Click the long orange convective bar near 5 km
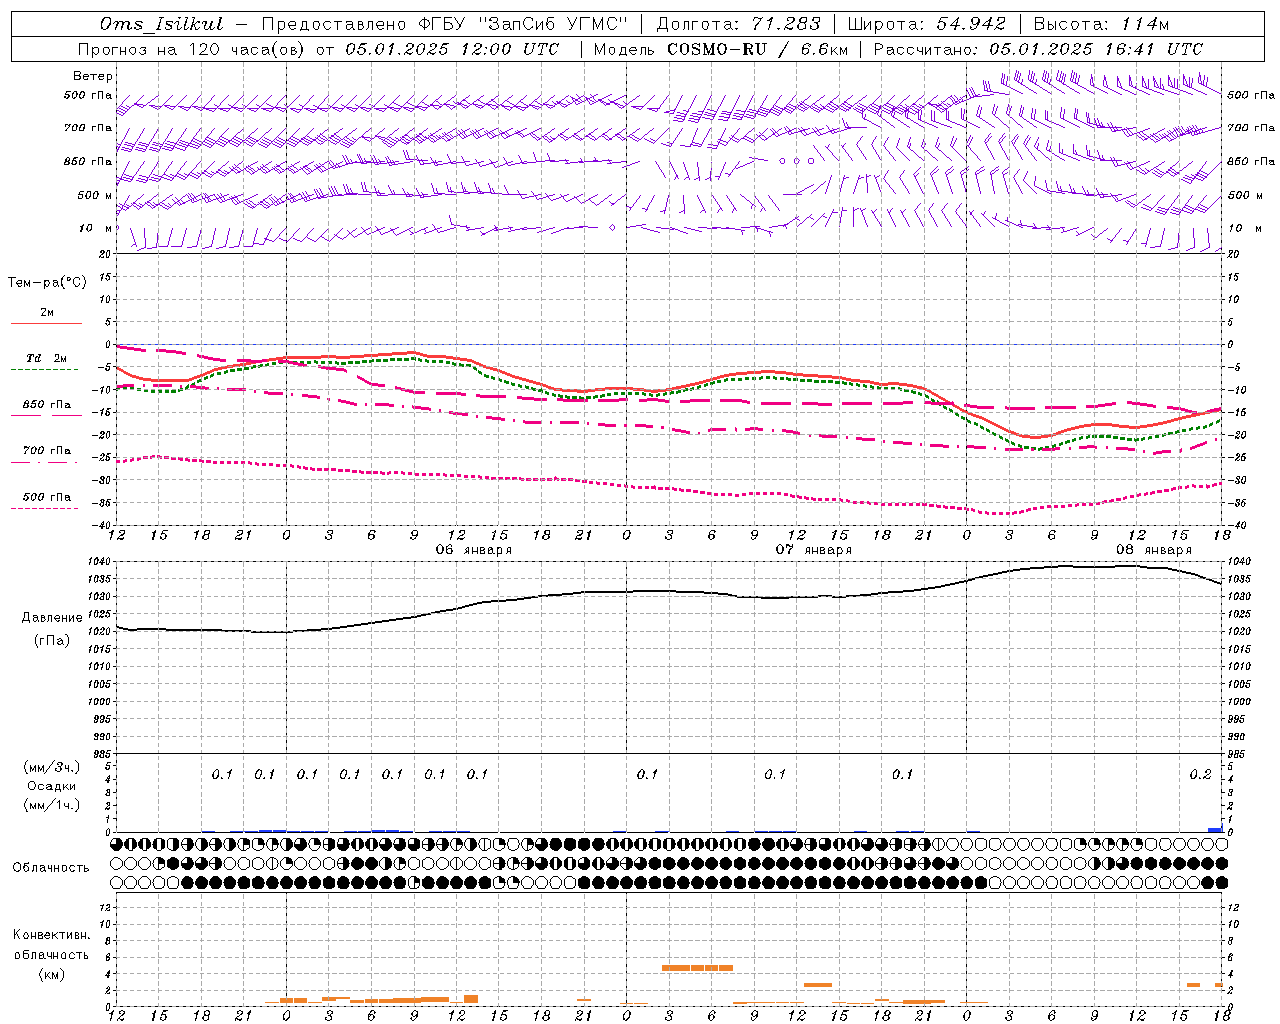The height and width of the screenshot is (1024, 1280). 697,968
